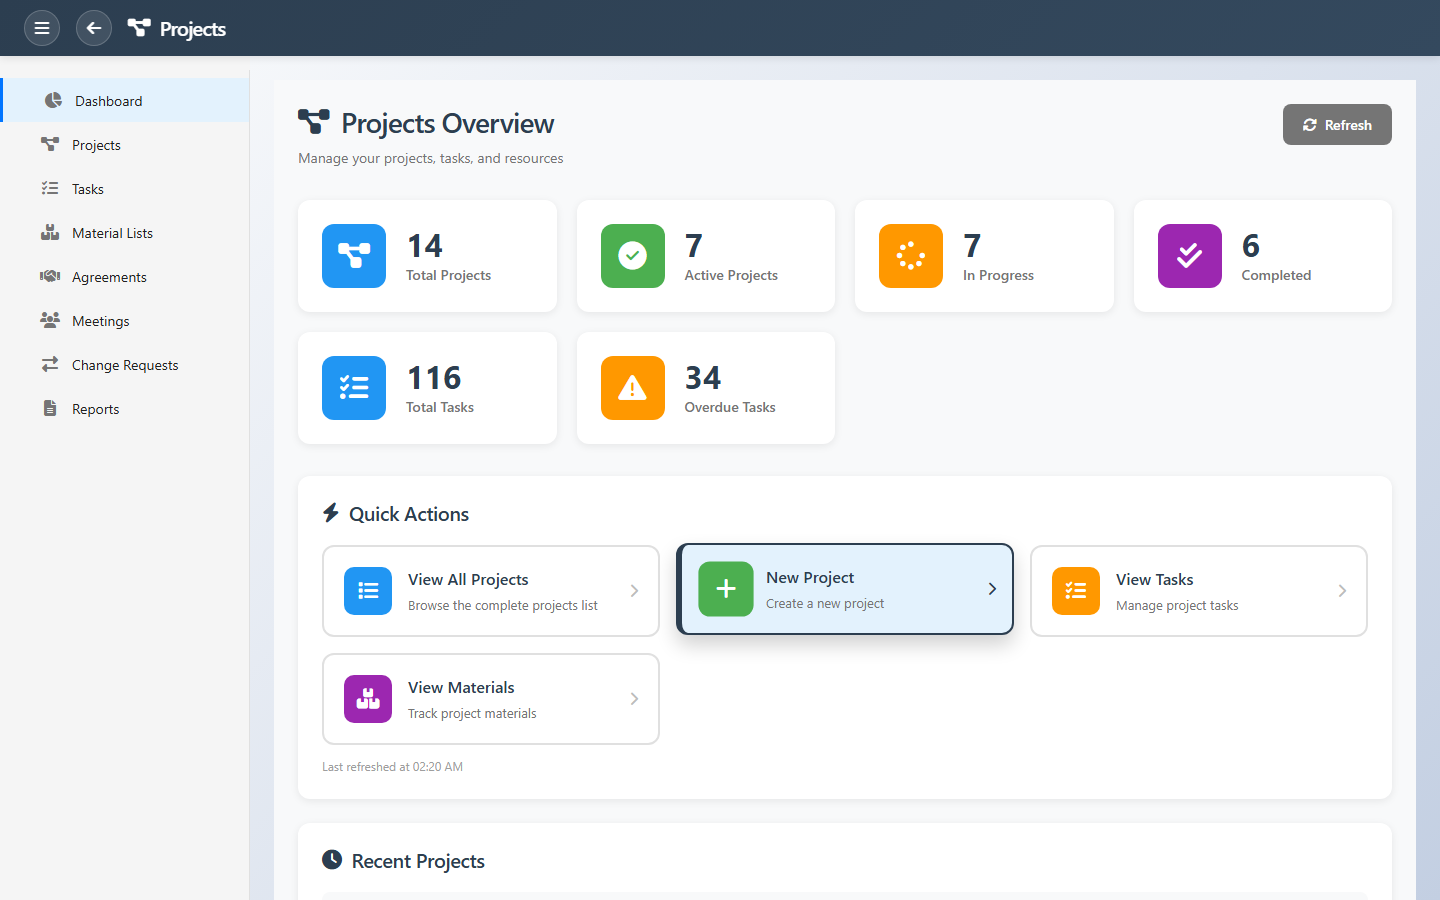Click the purple Completed checkmark icon

1189,256
